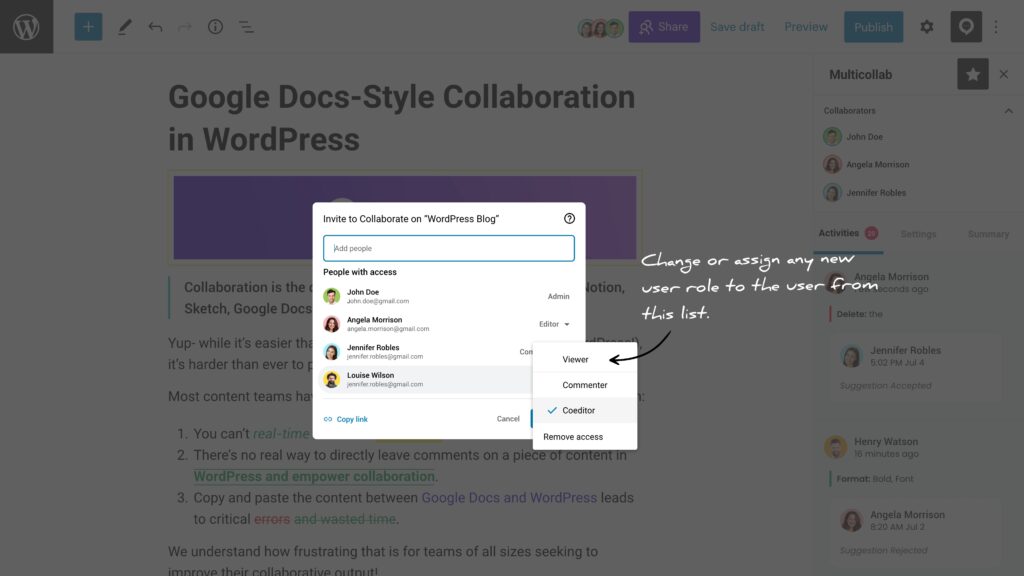Click Angela Morrison avatar in collaborators sidebar
Image resolution: width=1024 pixels, height=576 pixels.
coord(832,164)
